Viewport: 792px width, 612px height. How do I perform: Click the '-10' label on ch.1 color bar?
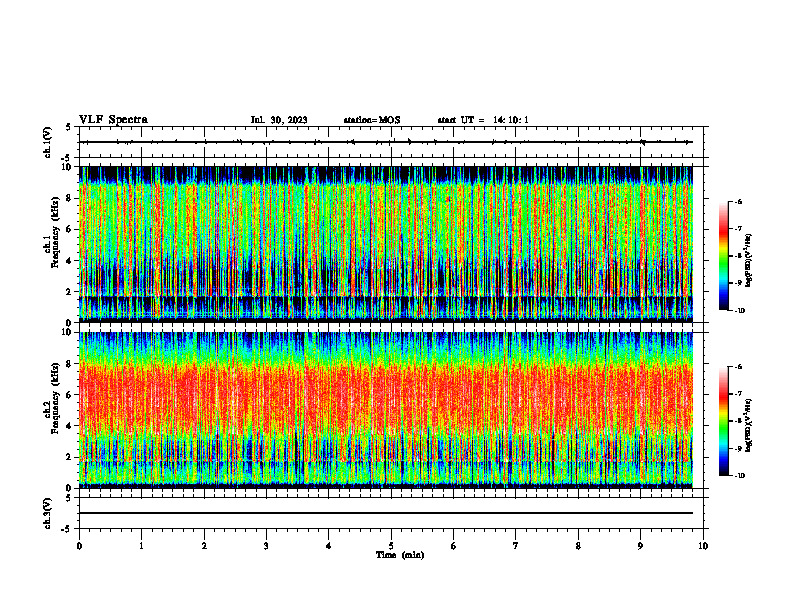(739, 311)
